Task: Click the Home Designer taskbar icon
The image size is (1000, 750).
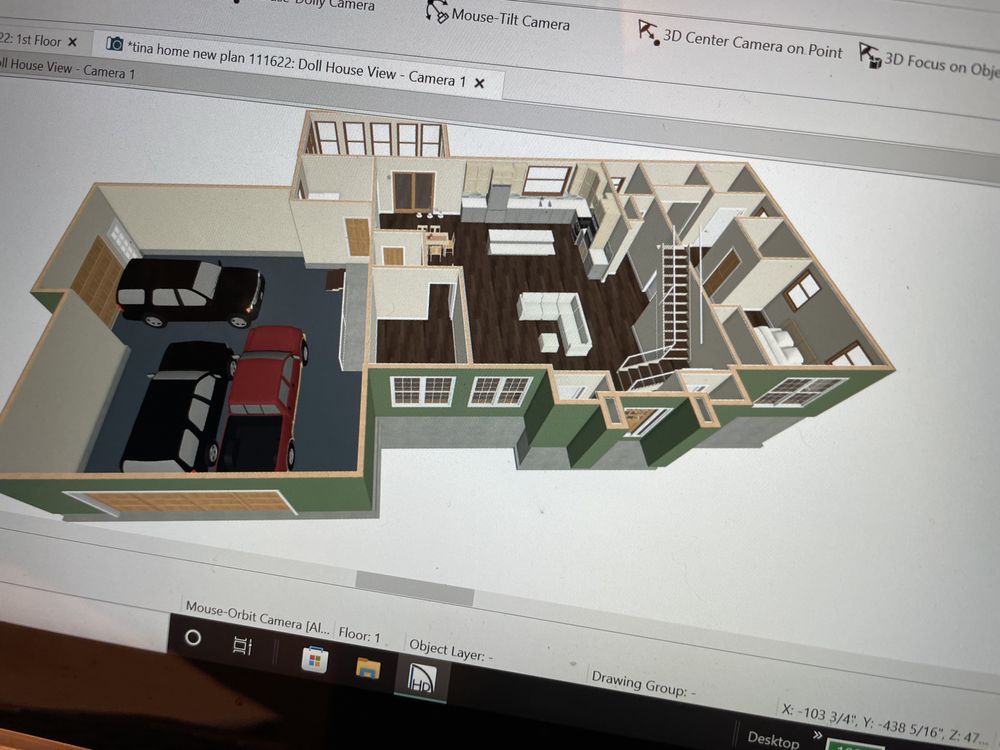Action: pos(418,678)
